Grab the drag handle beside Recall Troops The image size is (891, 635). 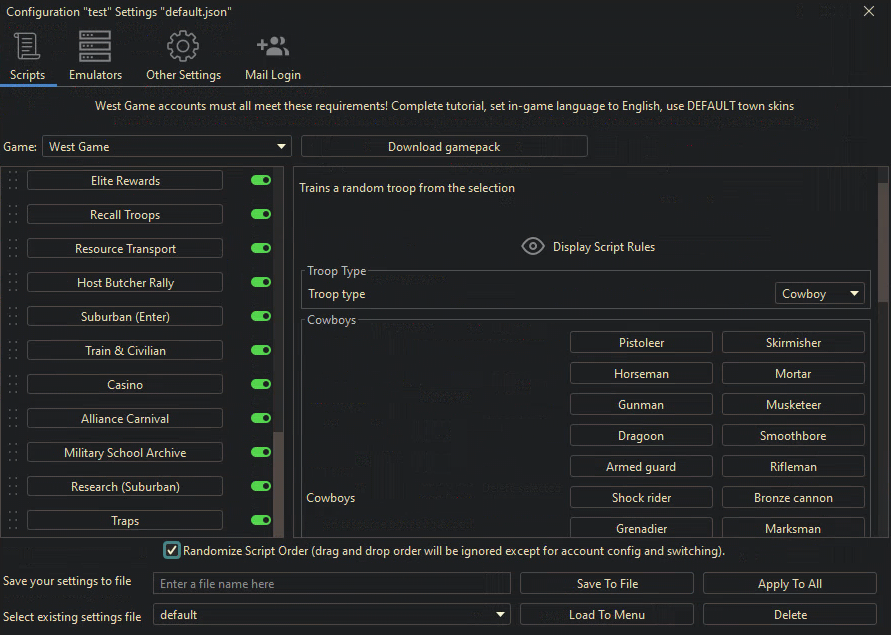(x=13, y=215)
